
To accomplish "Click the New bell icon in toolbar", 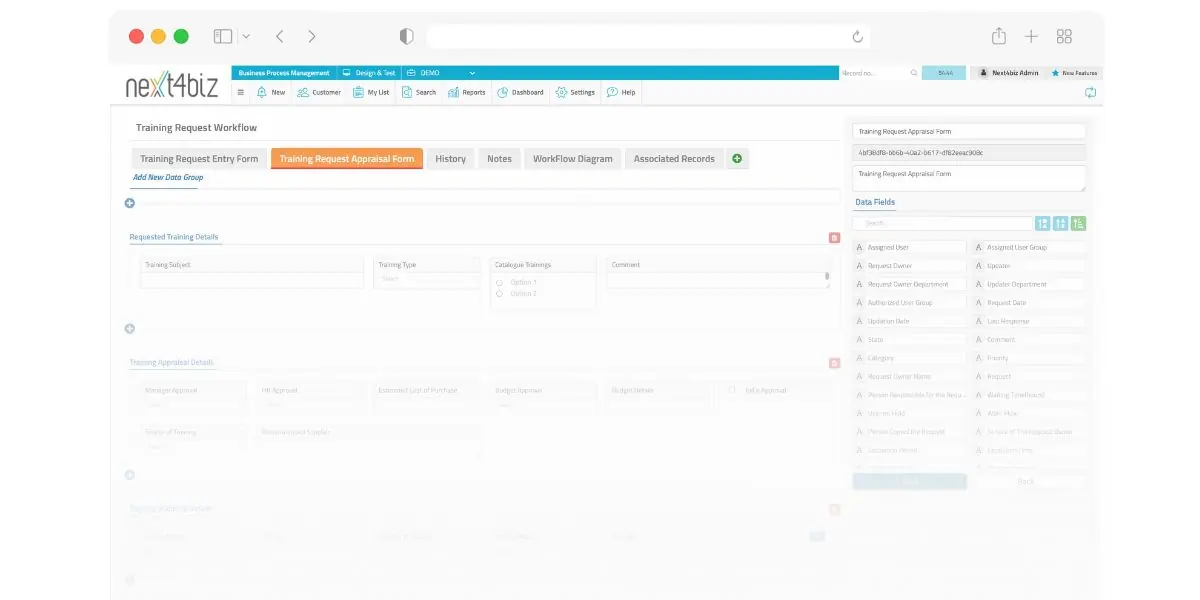I will tap(262, 92).
